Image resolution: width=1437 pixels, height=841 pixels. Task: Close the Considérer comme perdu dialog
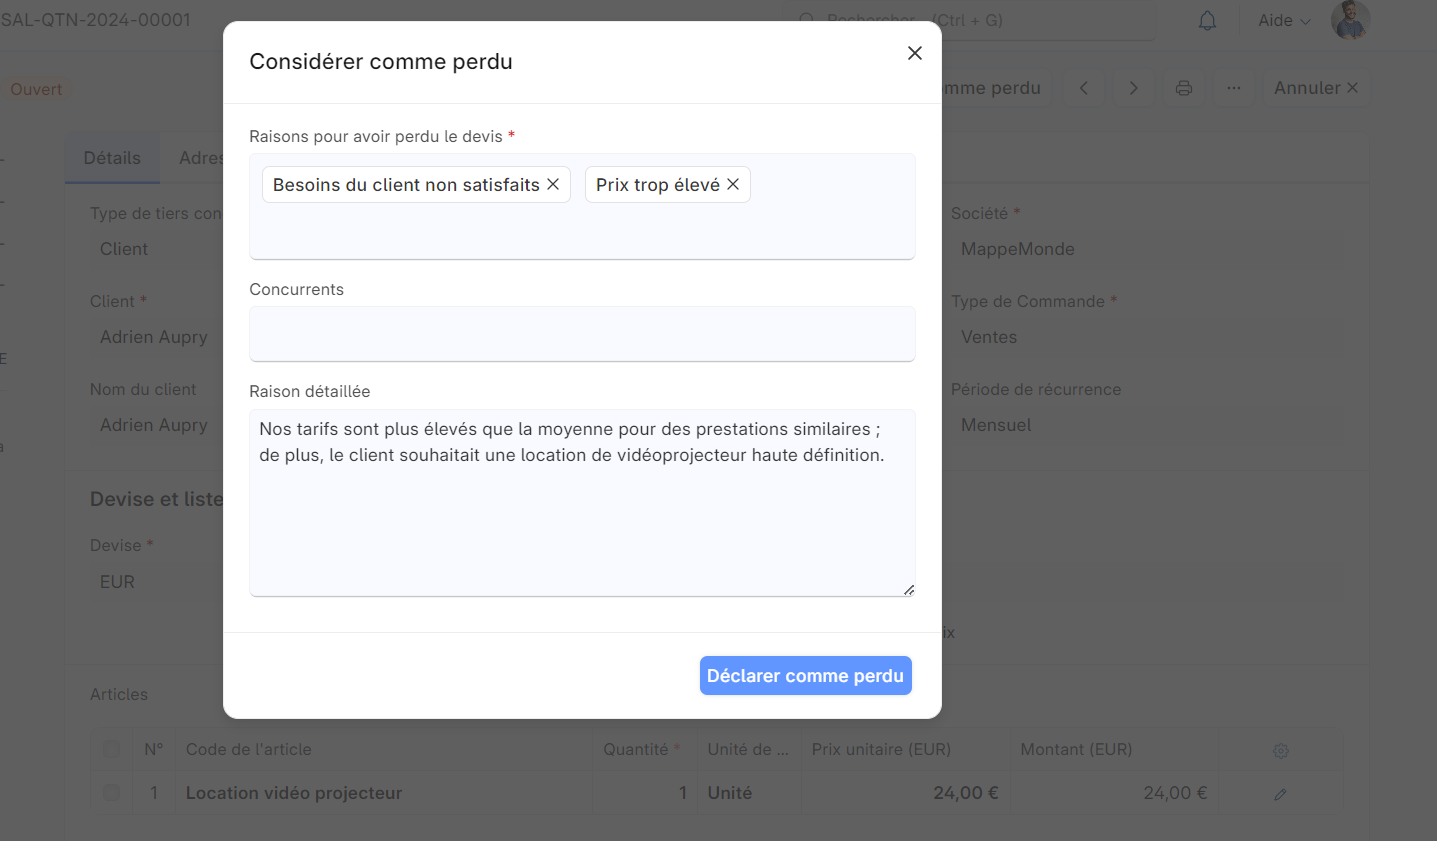[x=914, y=53]
